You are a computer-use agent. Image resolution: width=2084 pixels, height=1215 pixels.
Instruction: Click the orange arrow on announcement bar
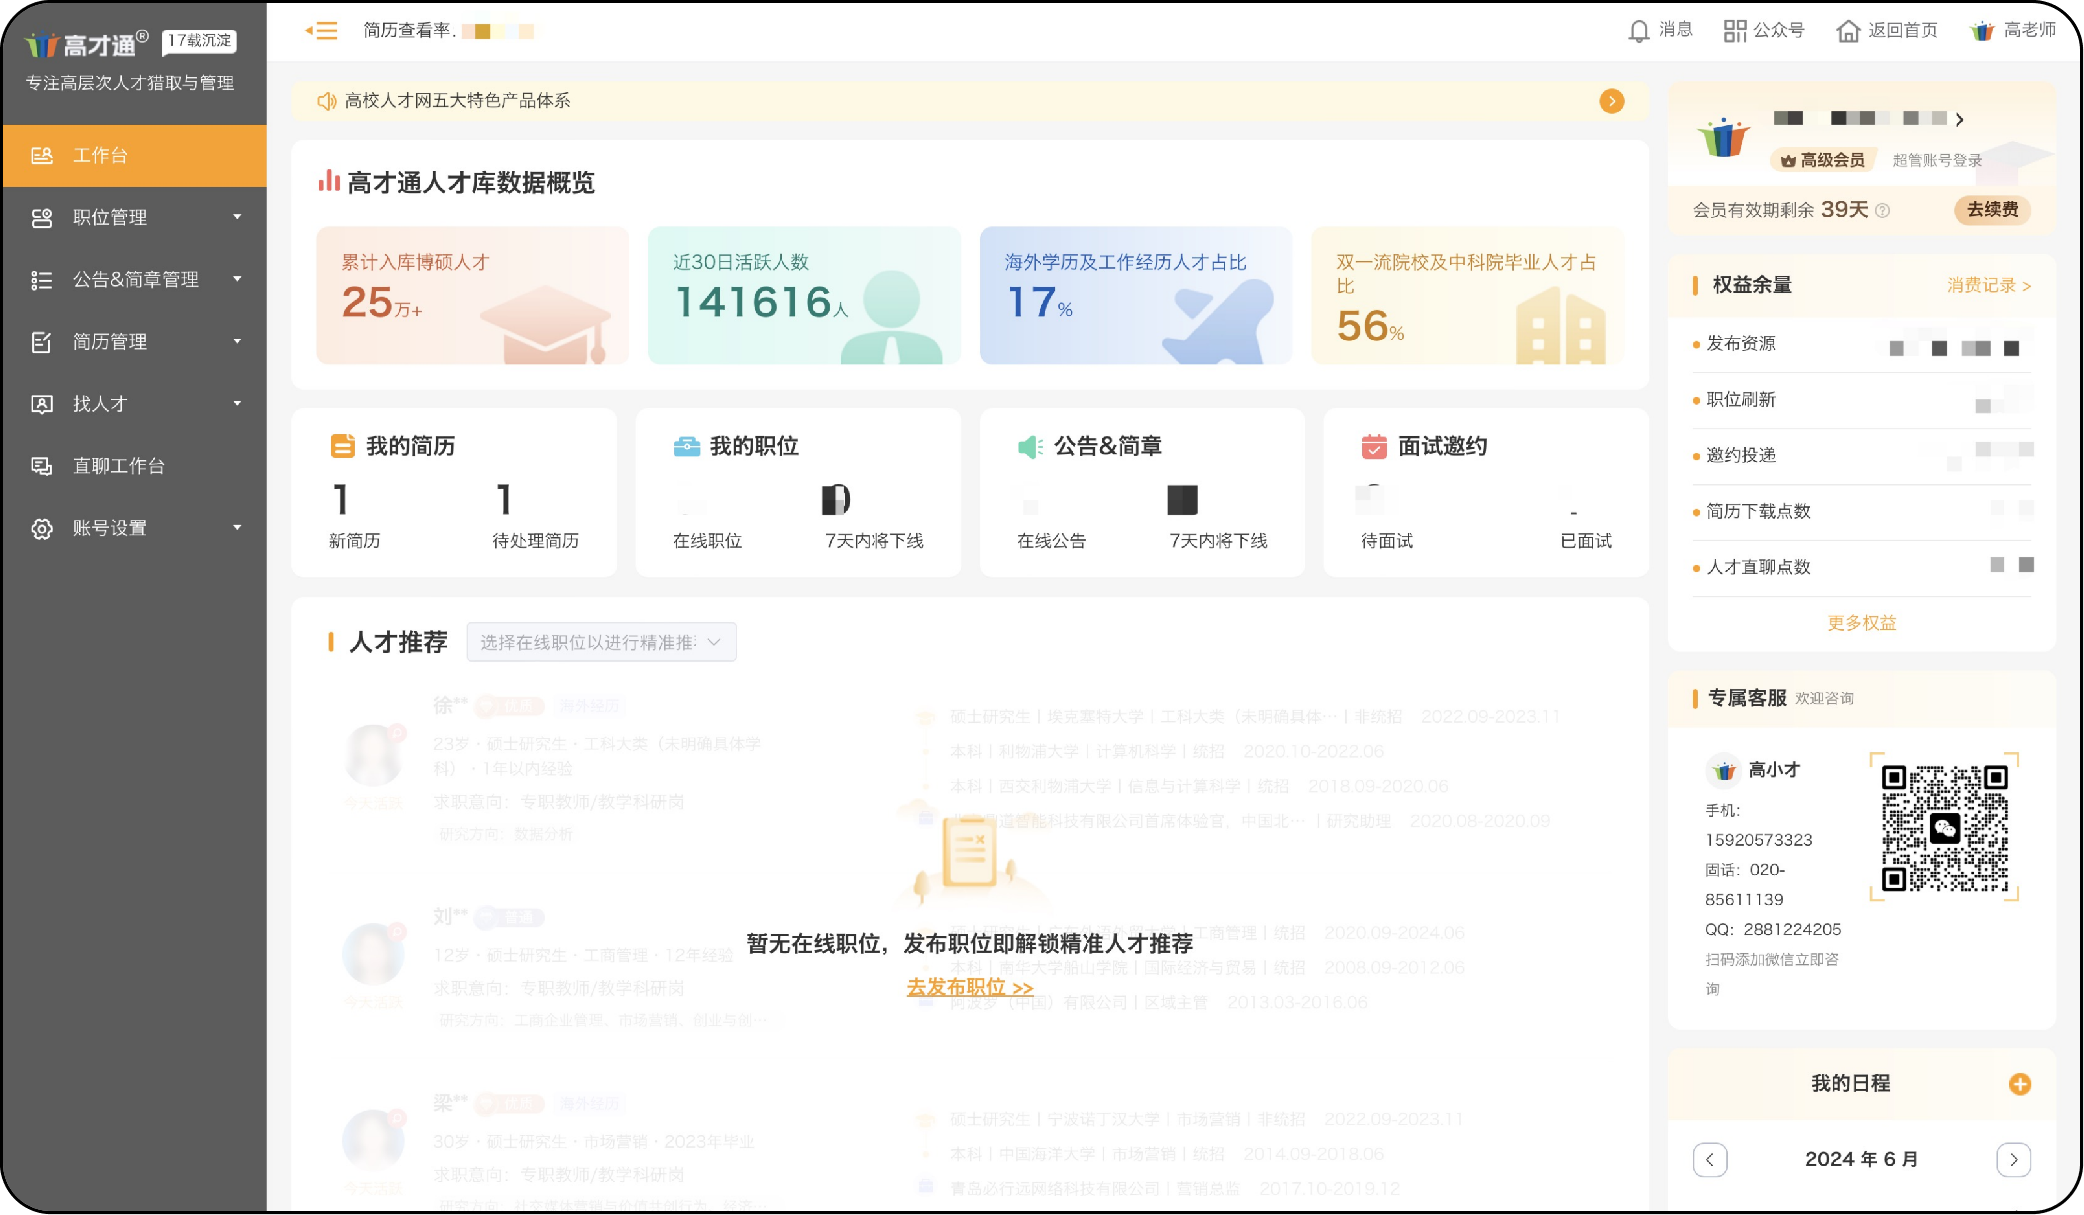click(x=1611, y=101)
